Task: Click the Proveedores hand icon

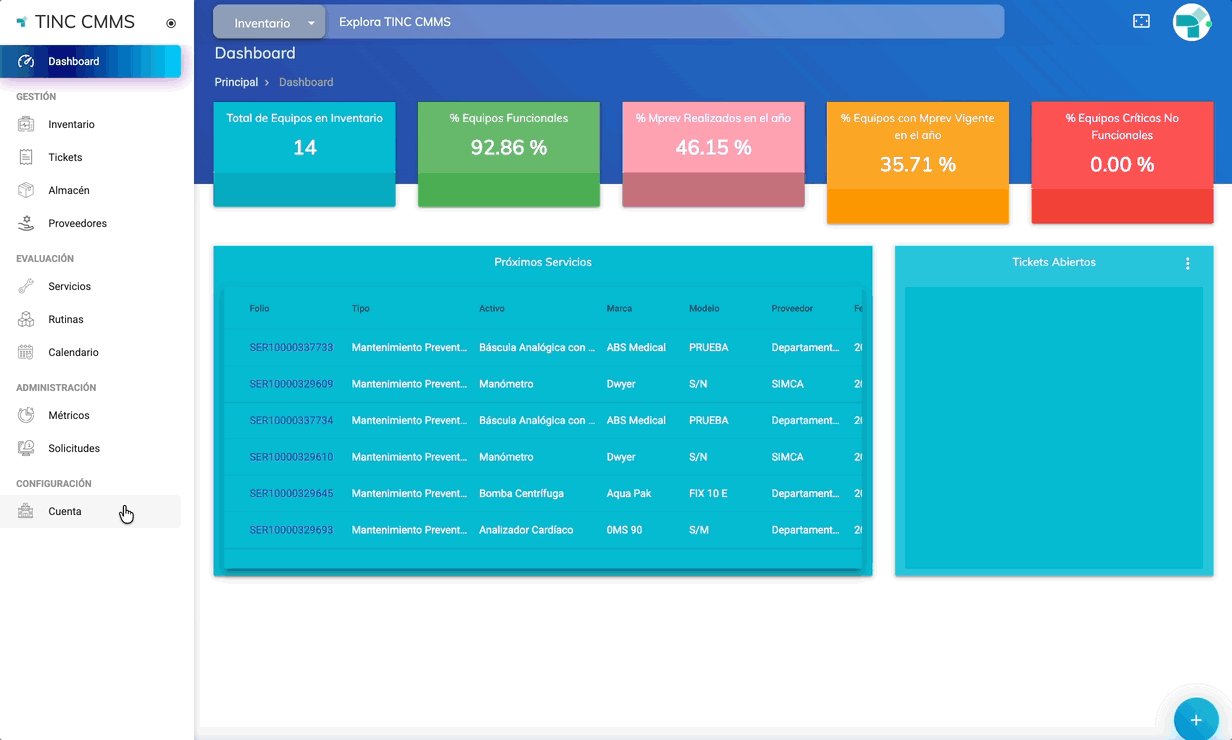Action: (27, 224)
